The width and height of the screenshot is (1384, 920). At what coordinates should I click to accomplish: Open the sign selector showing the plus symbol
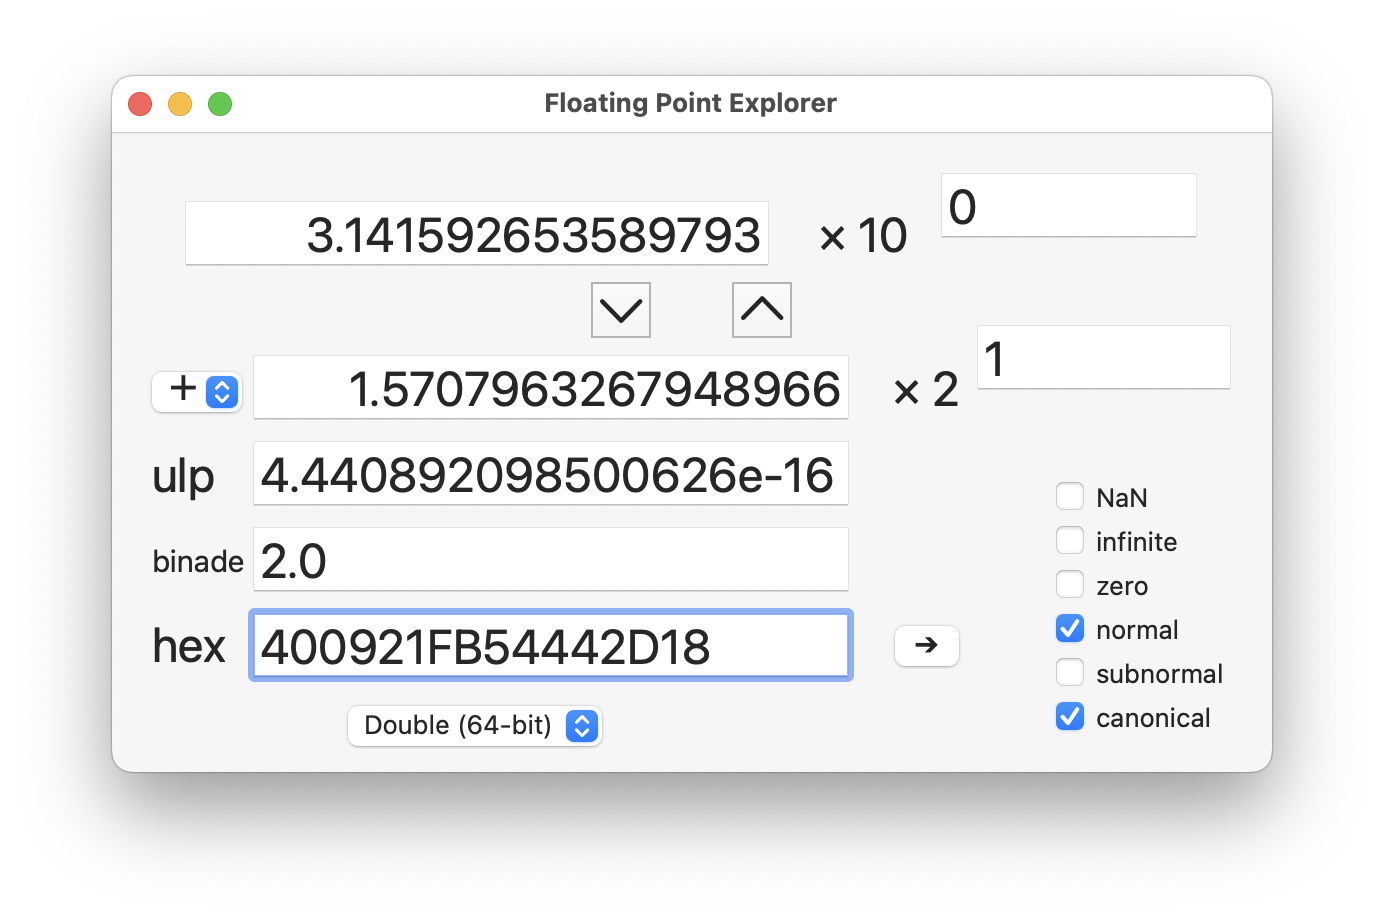pyautogui.click(x=196, y=392)
